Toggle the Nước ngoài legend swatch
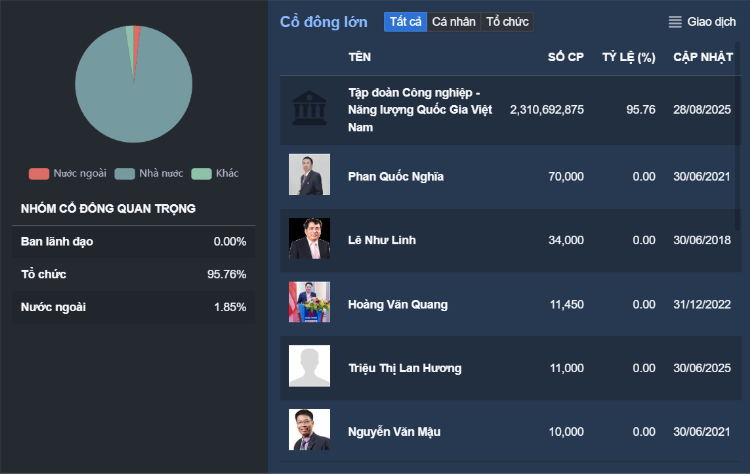Viewport: 750px width, 474px height. (x=39, y=174)
